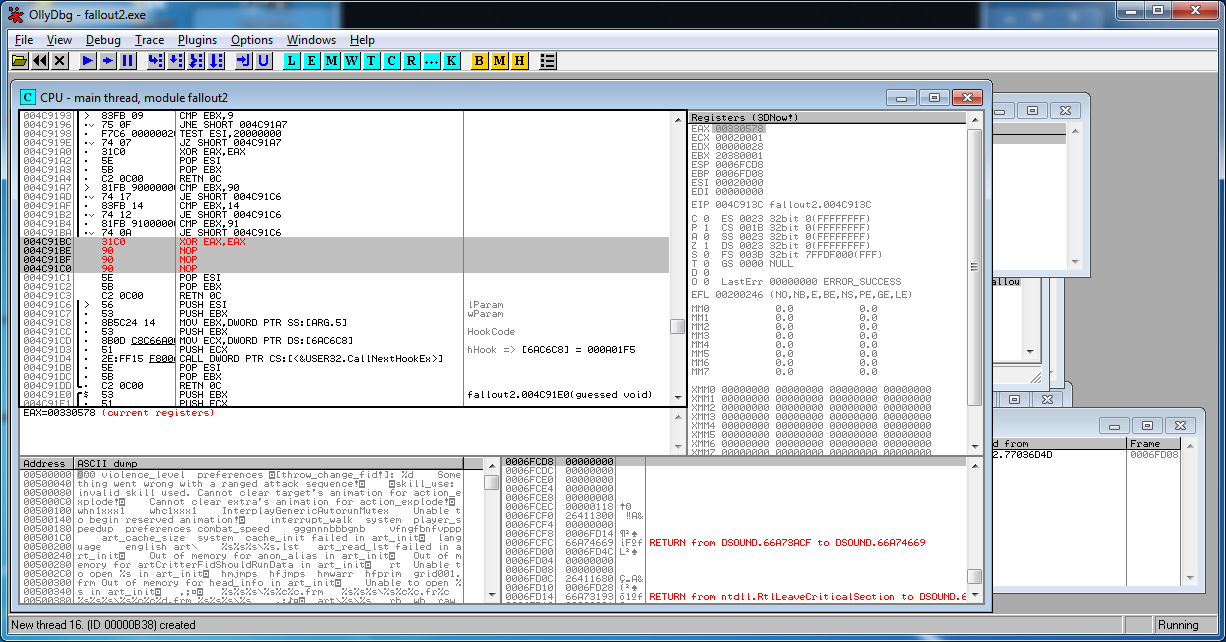Click the Execute till user code U icon

pyautogui.click(x=263, y=61)
